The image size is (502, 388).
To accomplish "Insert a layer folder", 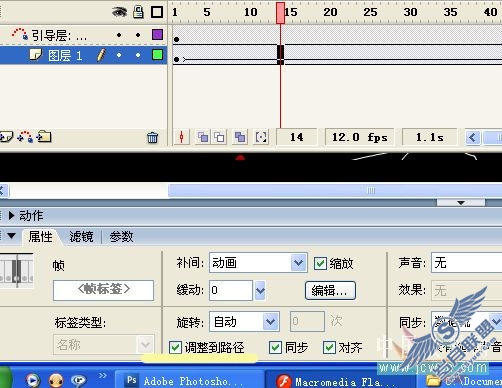I will tap(44, 136).
